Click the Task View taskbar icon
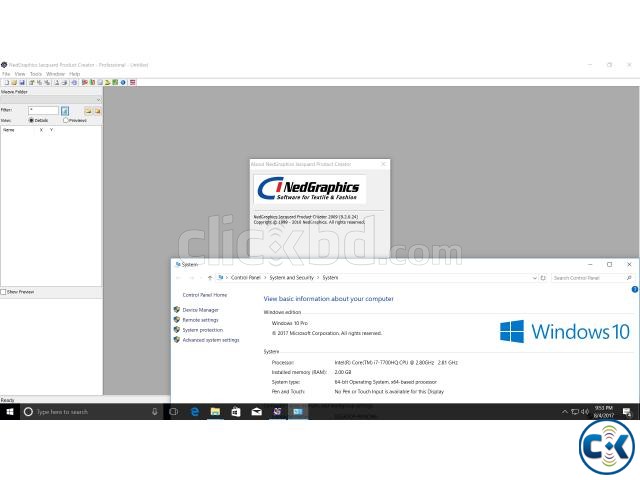Image resolution: width=640 pixels, height=480 pixels. pyautogui.click(x=173, y=412)
